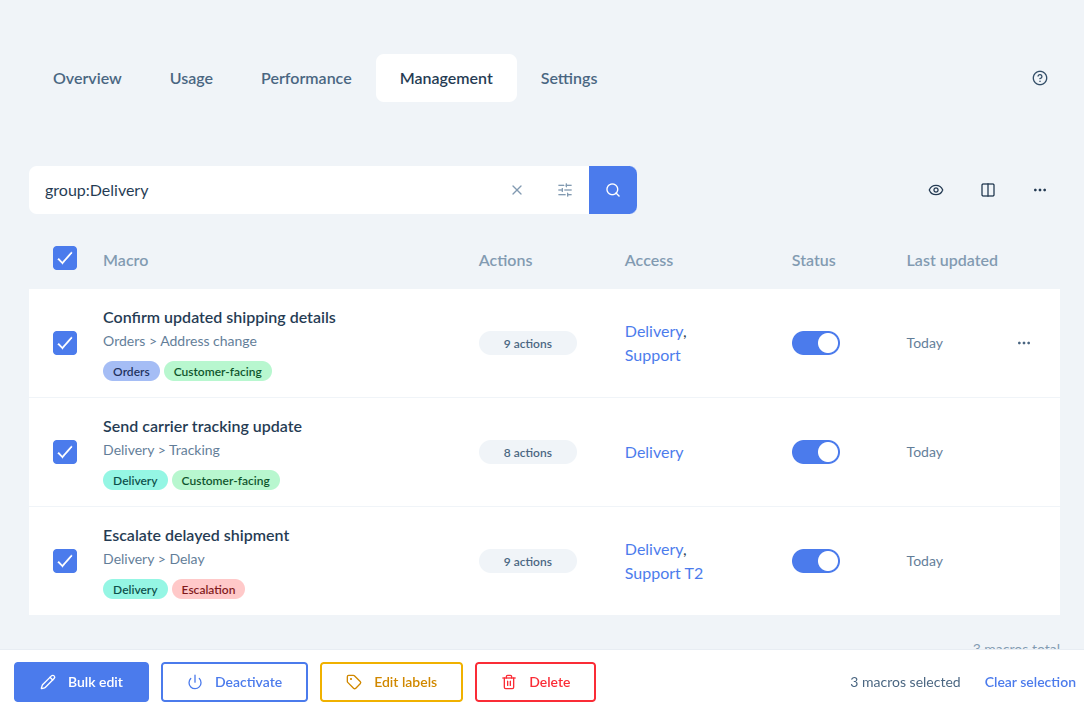1084x713 pixels.
Task: Open the toolbar more options ellipsis
Action: click(1039, 190)
